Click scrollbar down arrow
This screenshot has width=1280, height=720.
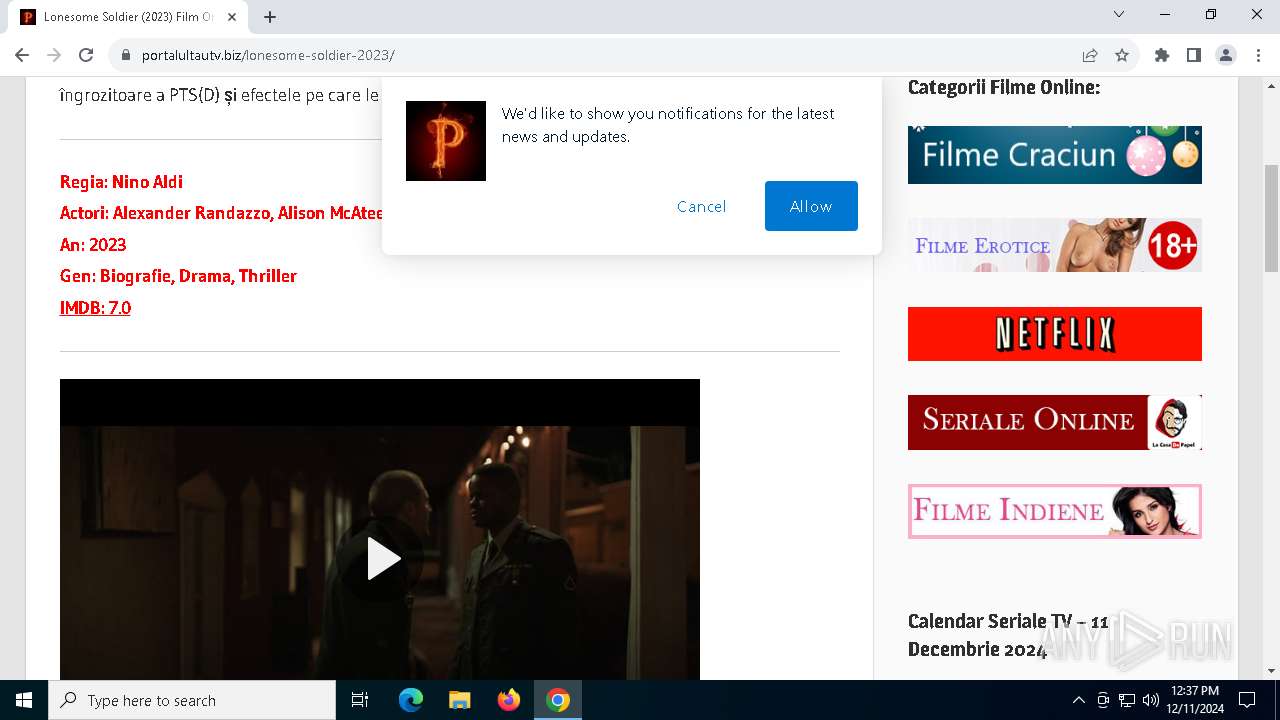(1271, 671)
